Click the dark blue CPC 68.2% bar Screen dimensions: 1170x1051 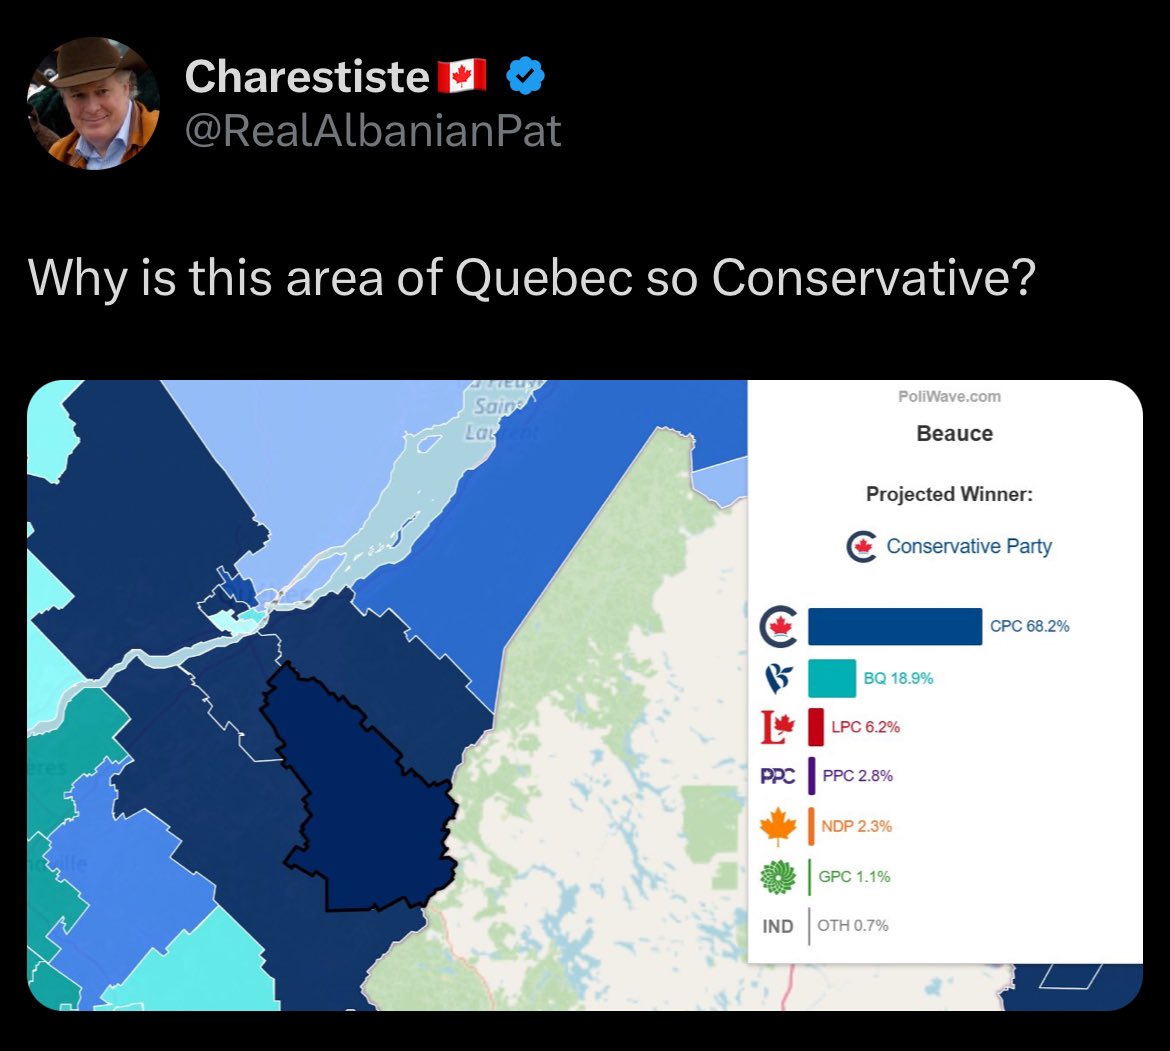click(x=895, y=627)
